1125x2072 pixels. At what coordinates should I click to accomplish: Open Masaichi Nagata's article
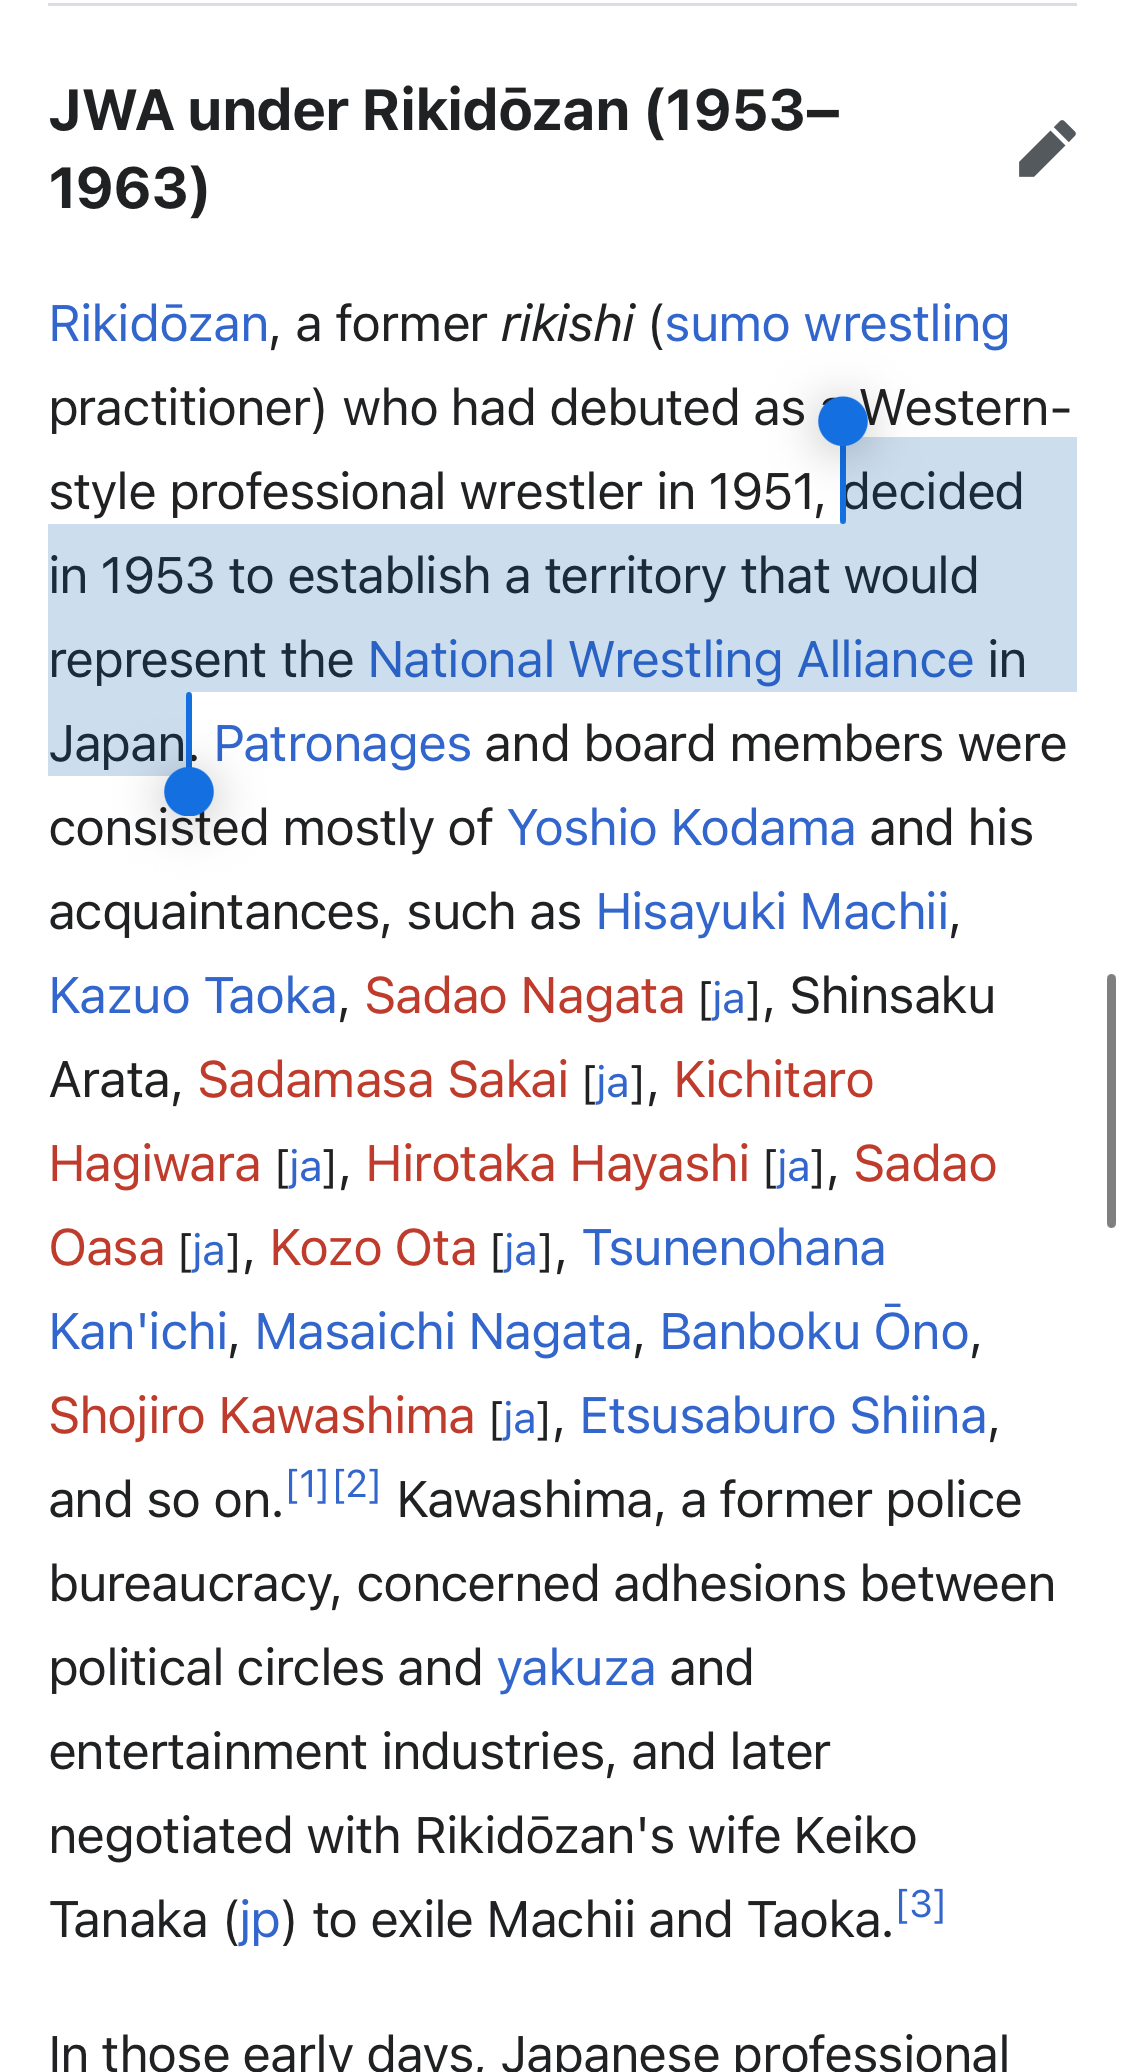(x=443, y=1333)
